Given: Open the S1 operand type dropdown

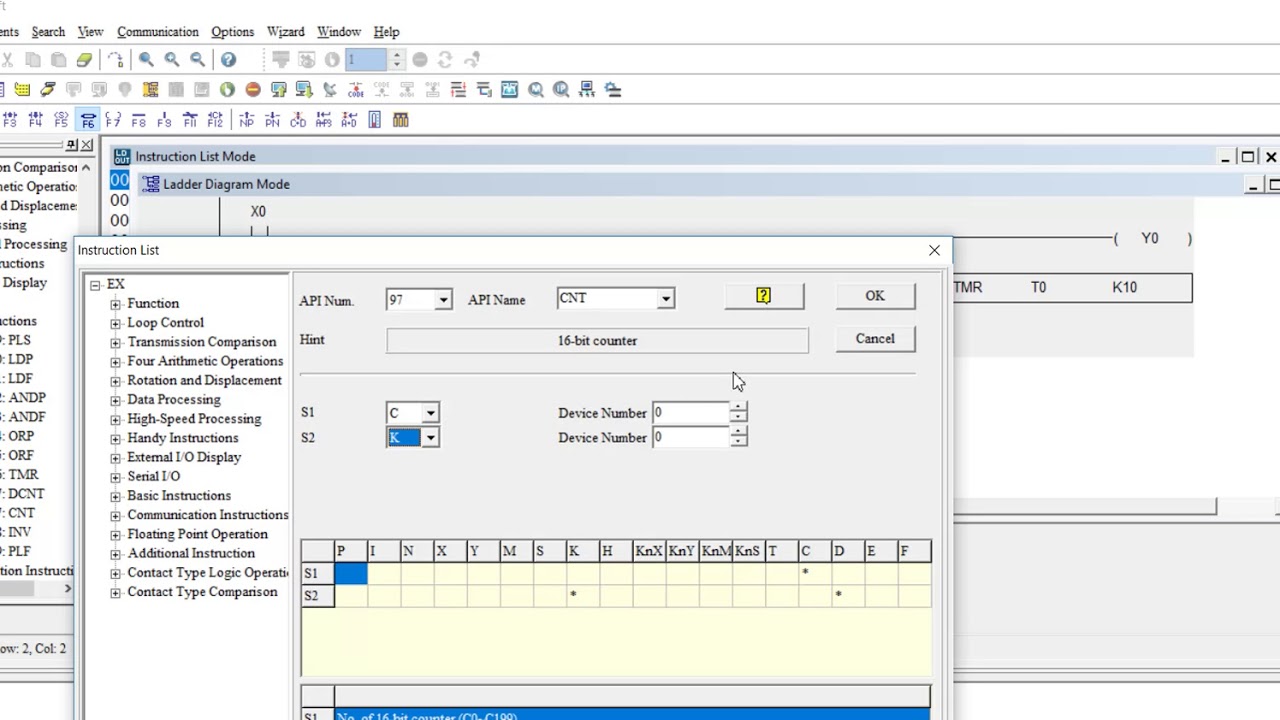Looking at the screenshot, I should pos(430,413).
